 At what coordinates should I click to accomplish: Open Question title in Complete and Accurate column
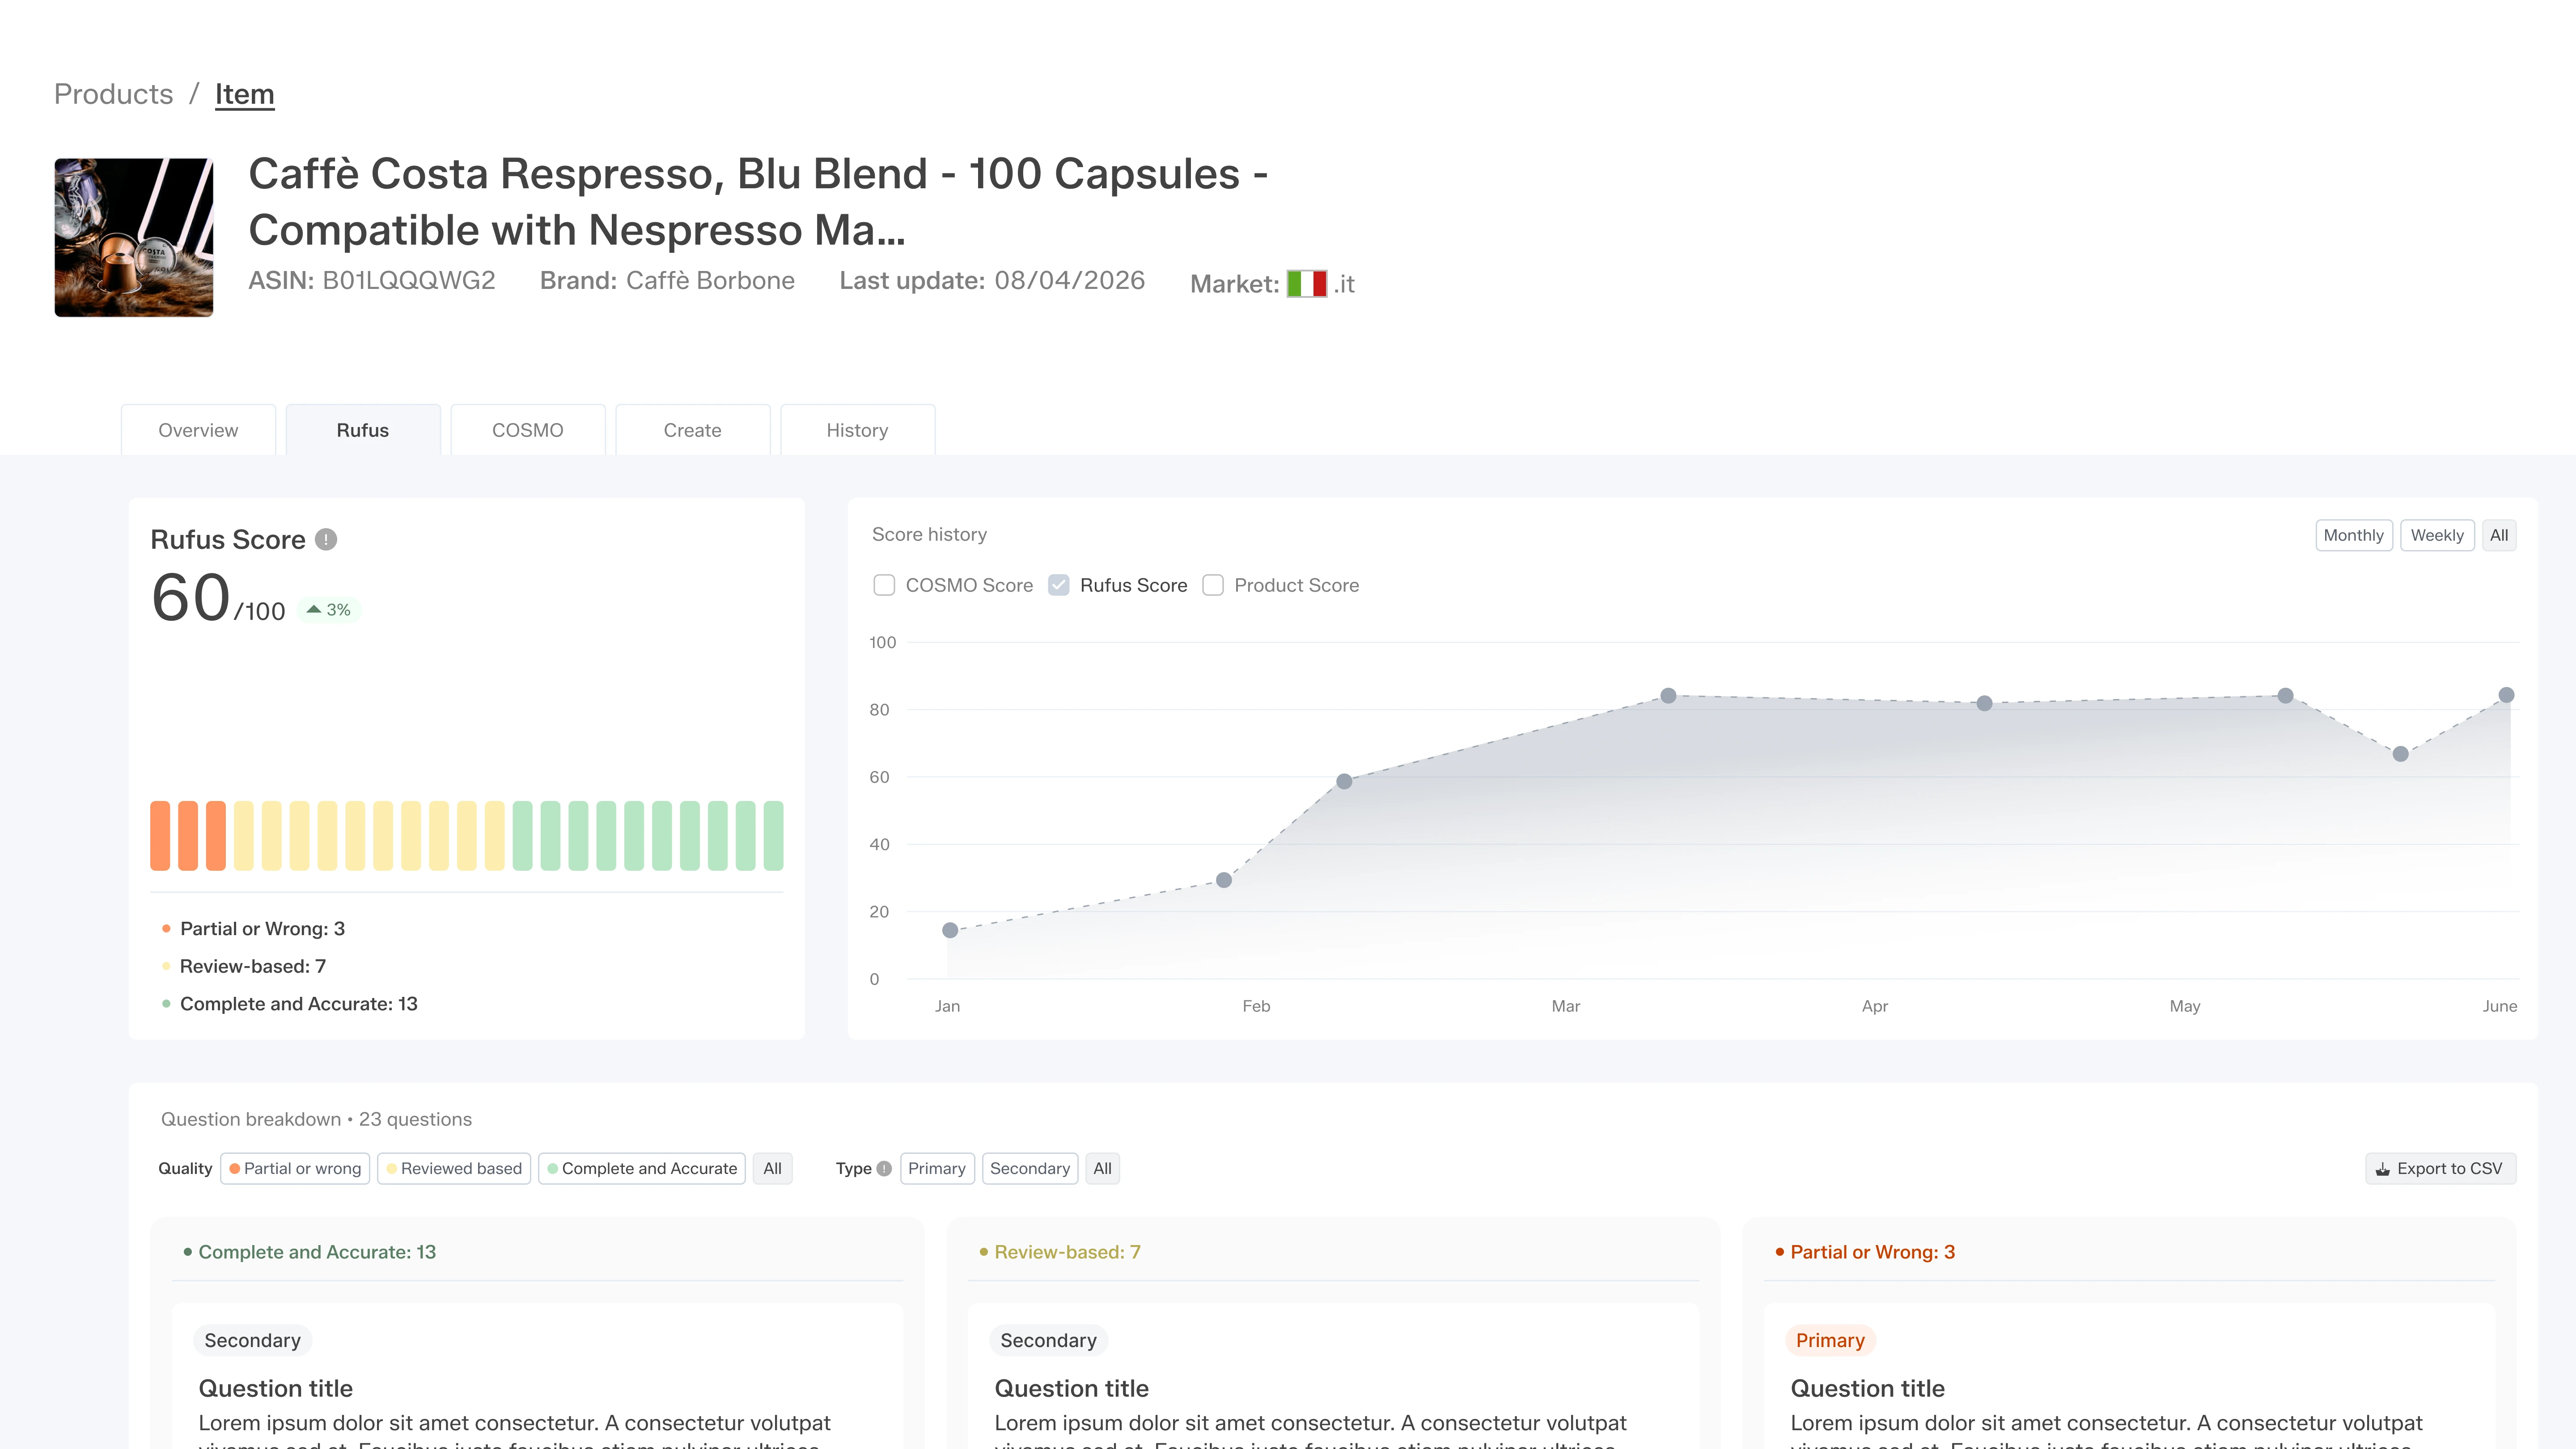275,1388
